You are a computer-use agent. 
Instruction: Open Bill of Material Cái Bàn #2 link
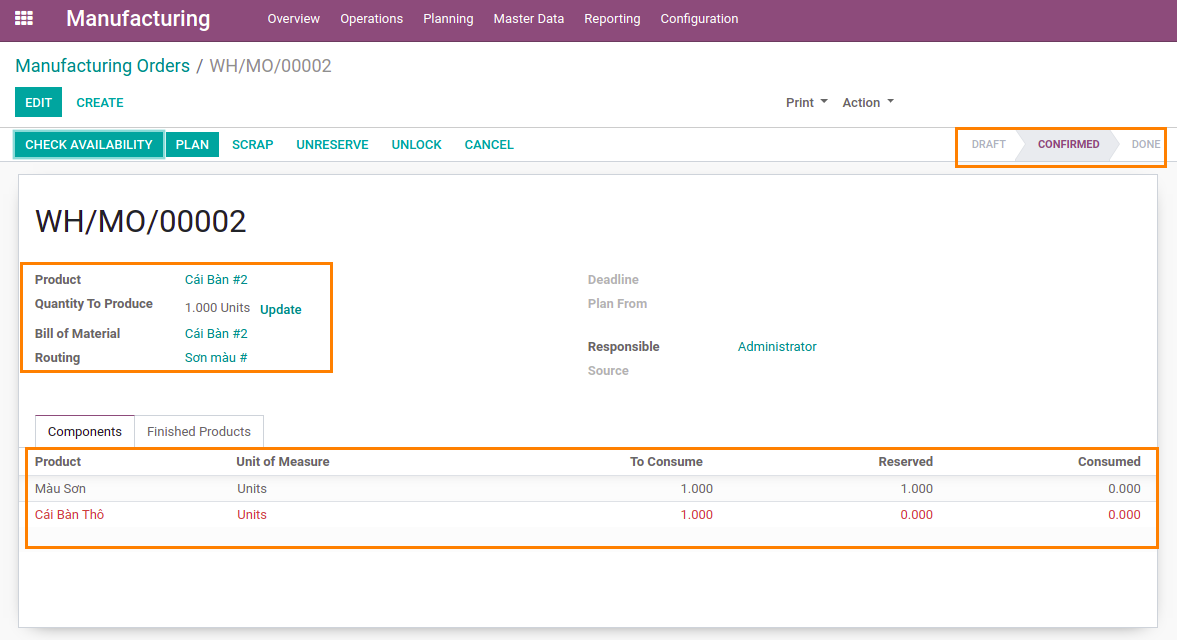coord(216,334)
